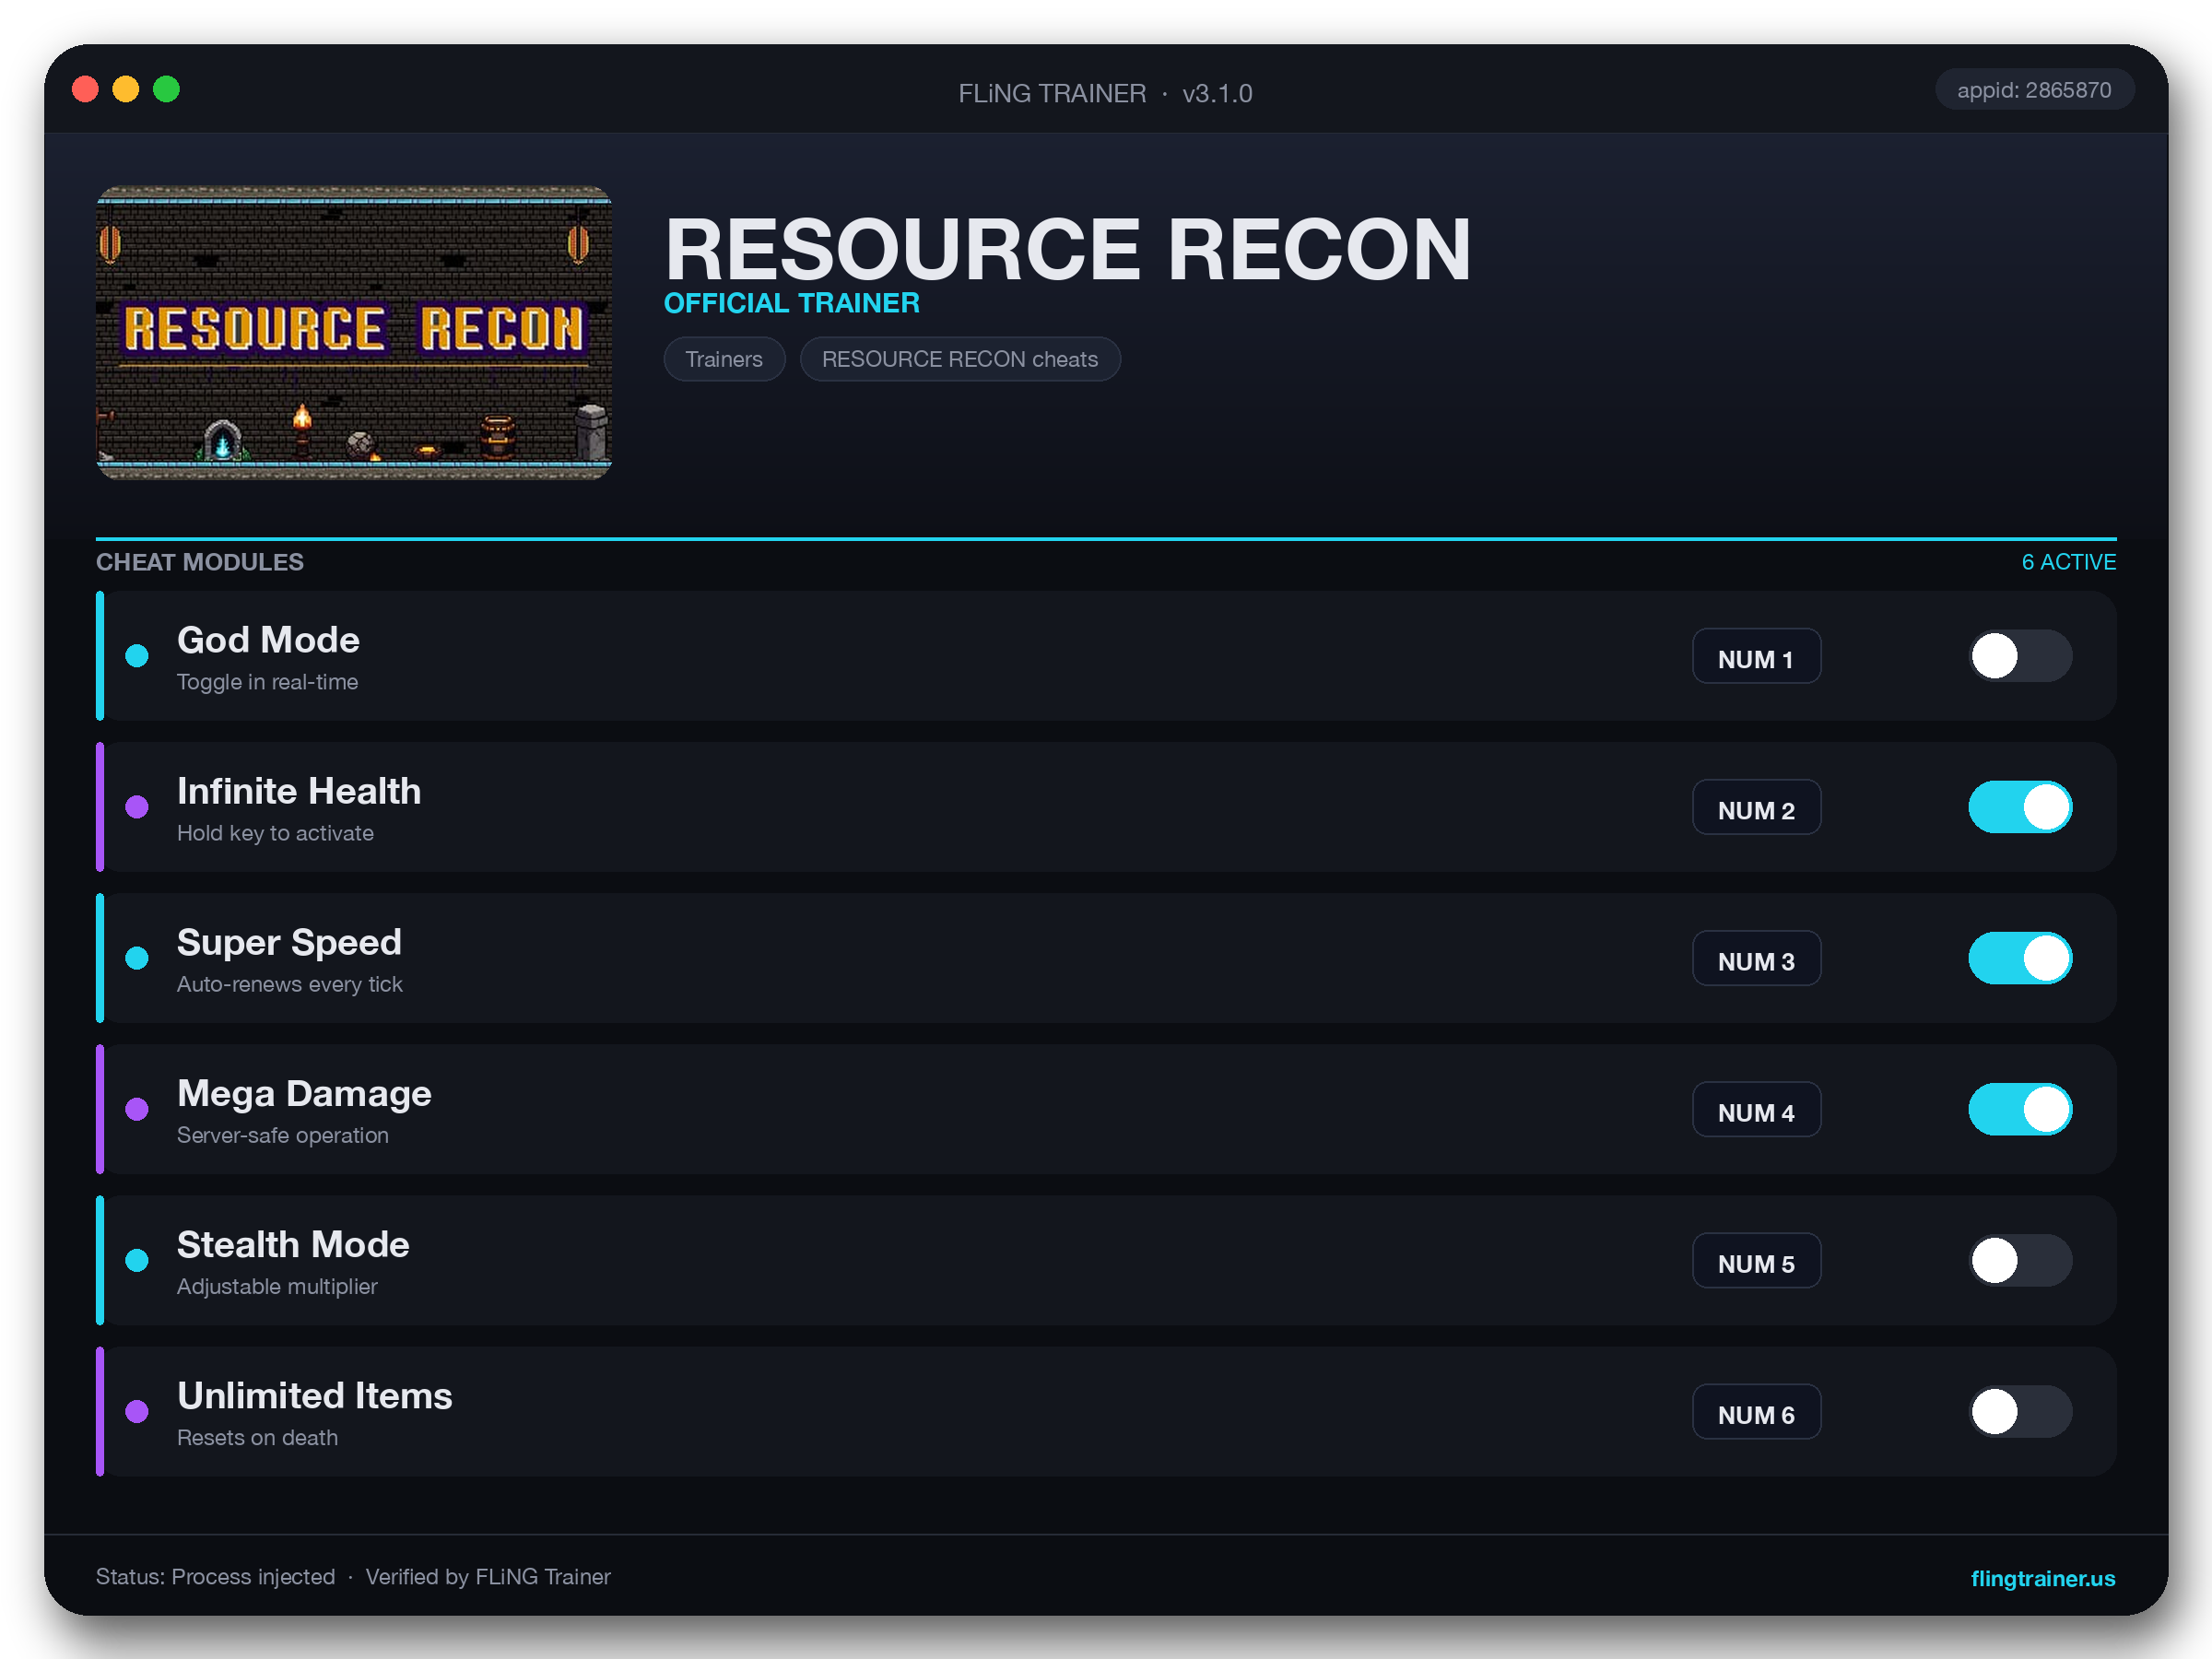Switch off the Mega Damage toggle
Image resolution: width=2212 pixels, height=1659 pixels.
2020,1109
